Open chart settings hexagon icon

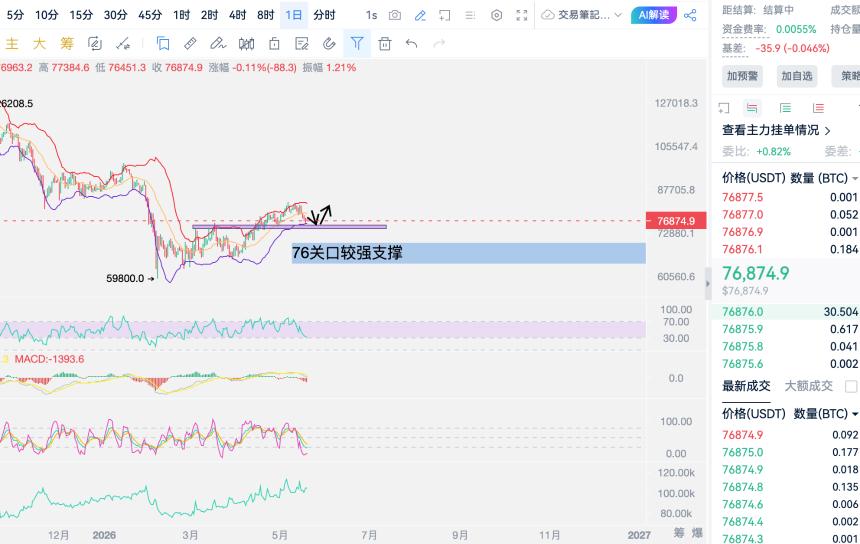496,15
